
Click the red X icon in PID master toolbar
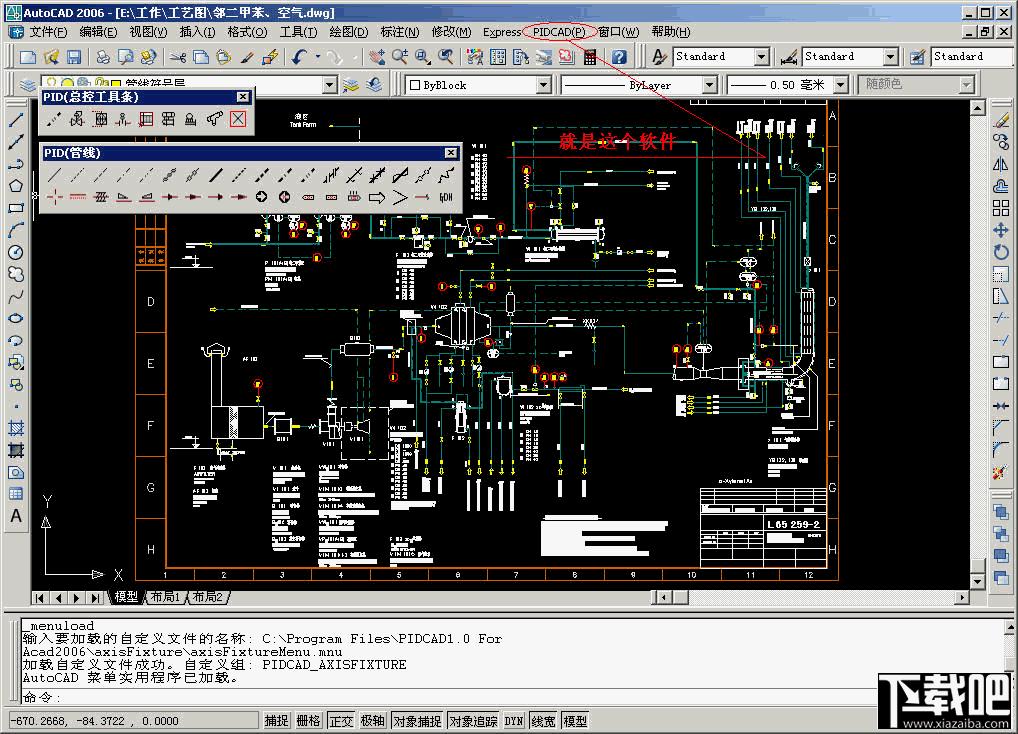point(238,119)
